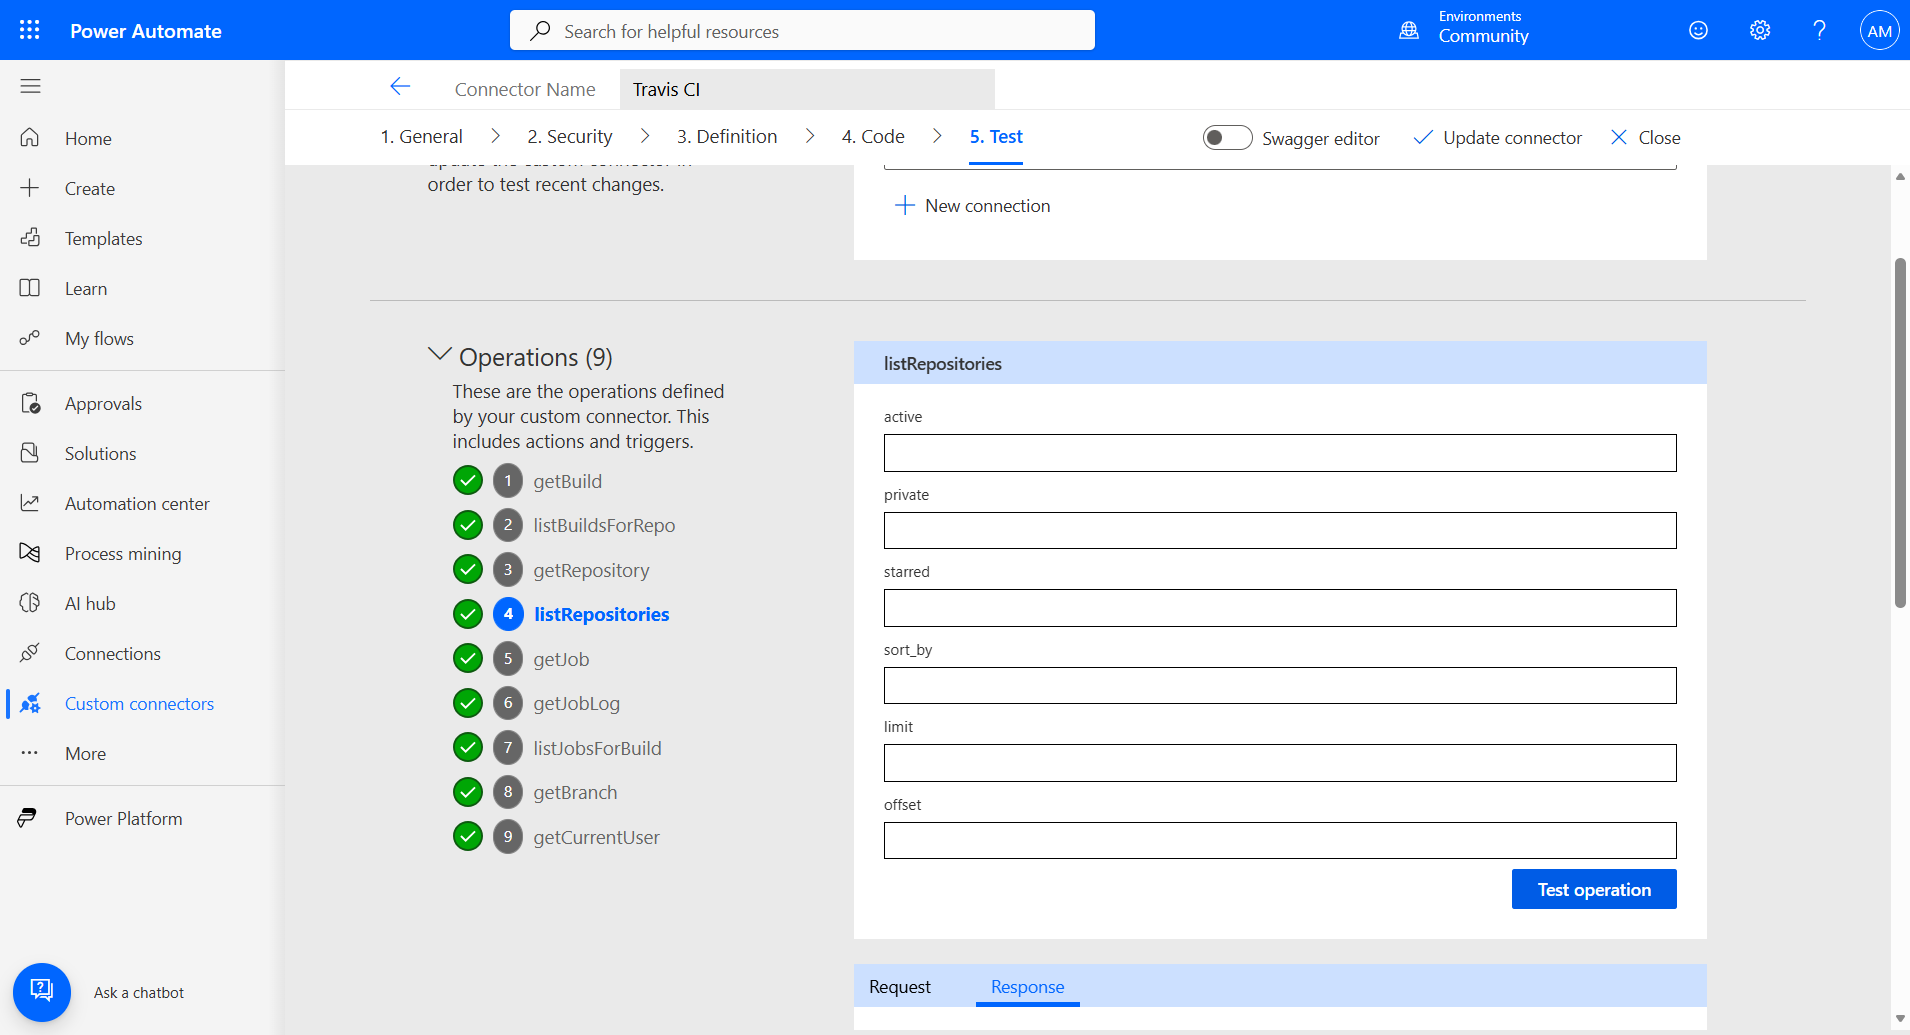Open the Help question mark icon
1910x1035 pixels.
1820,30
